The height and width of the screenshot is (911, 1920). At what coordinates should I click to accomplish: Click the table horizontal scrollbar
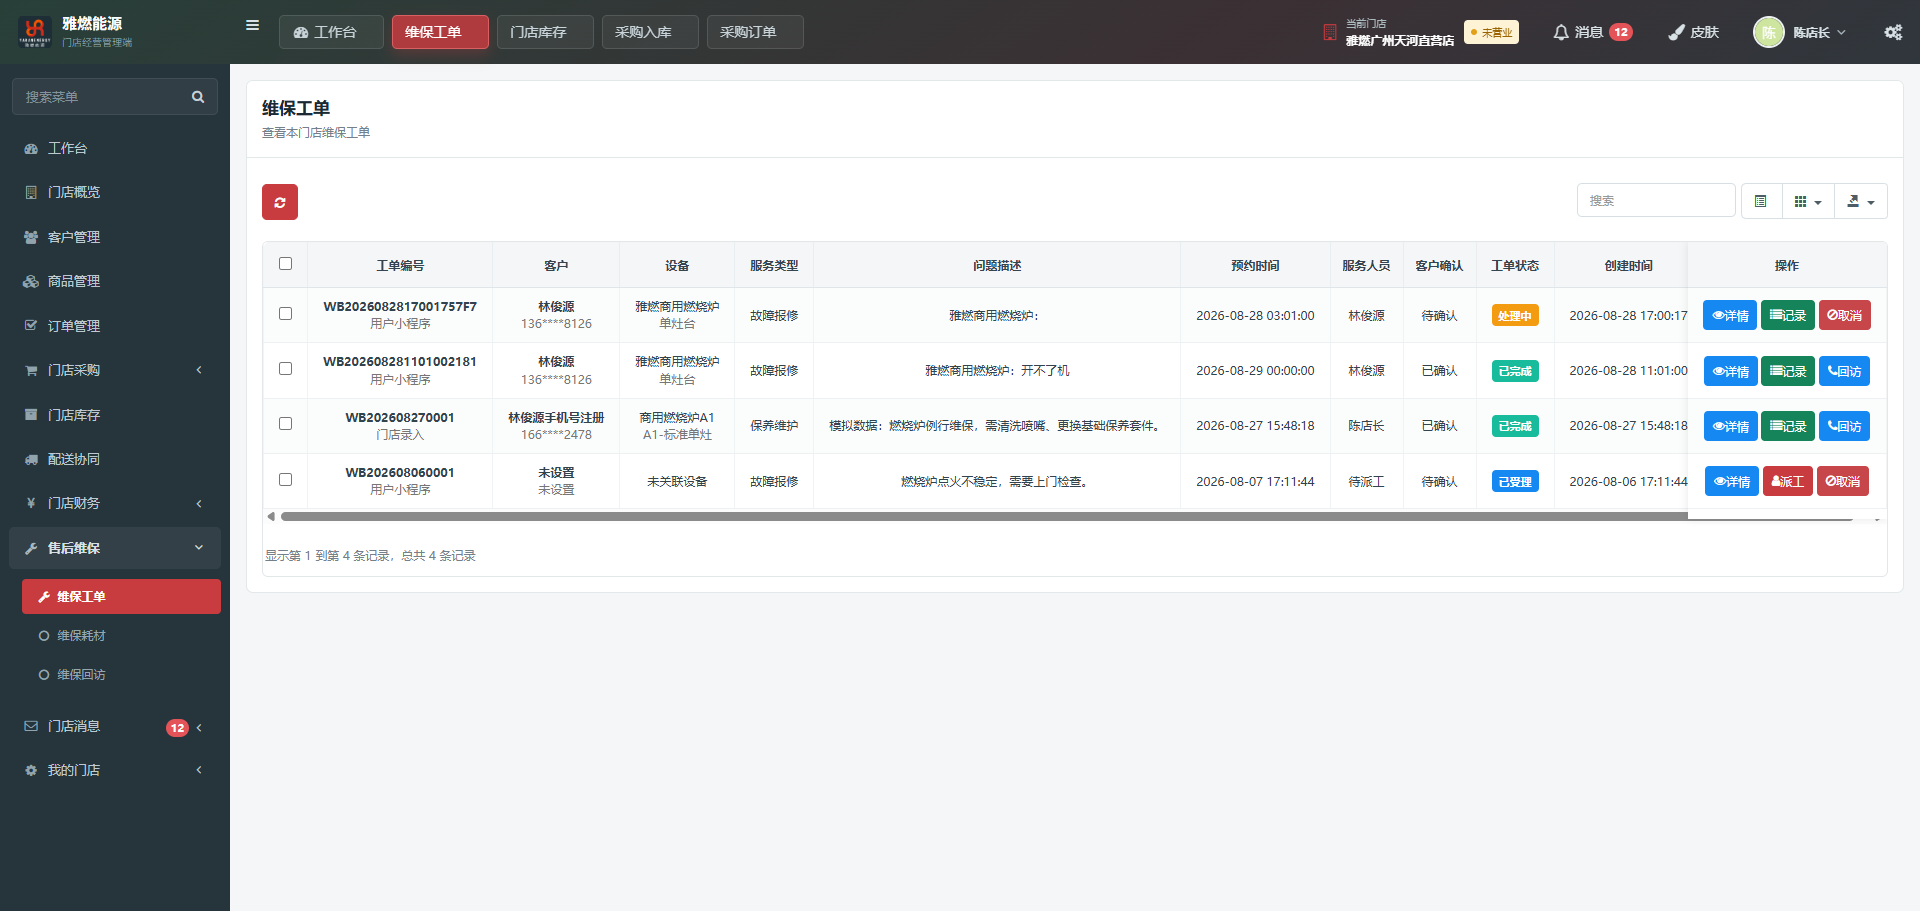click(1065, 517)
